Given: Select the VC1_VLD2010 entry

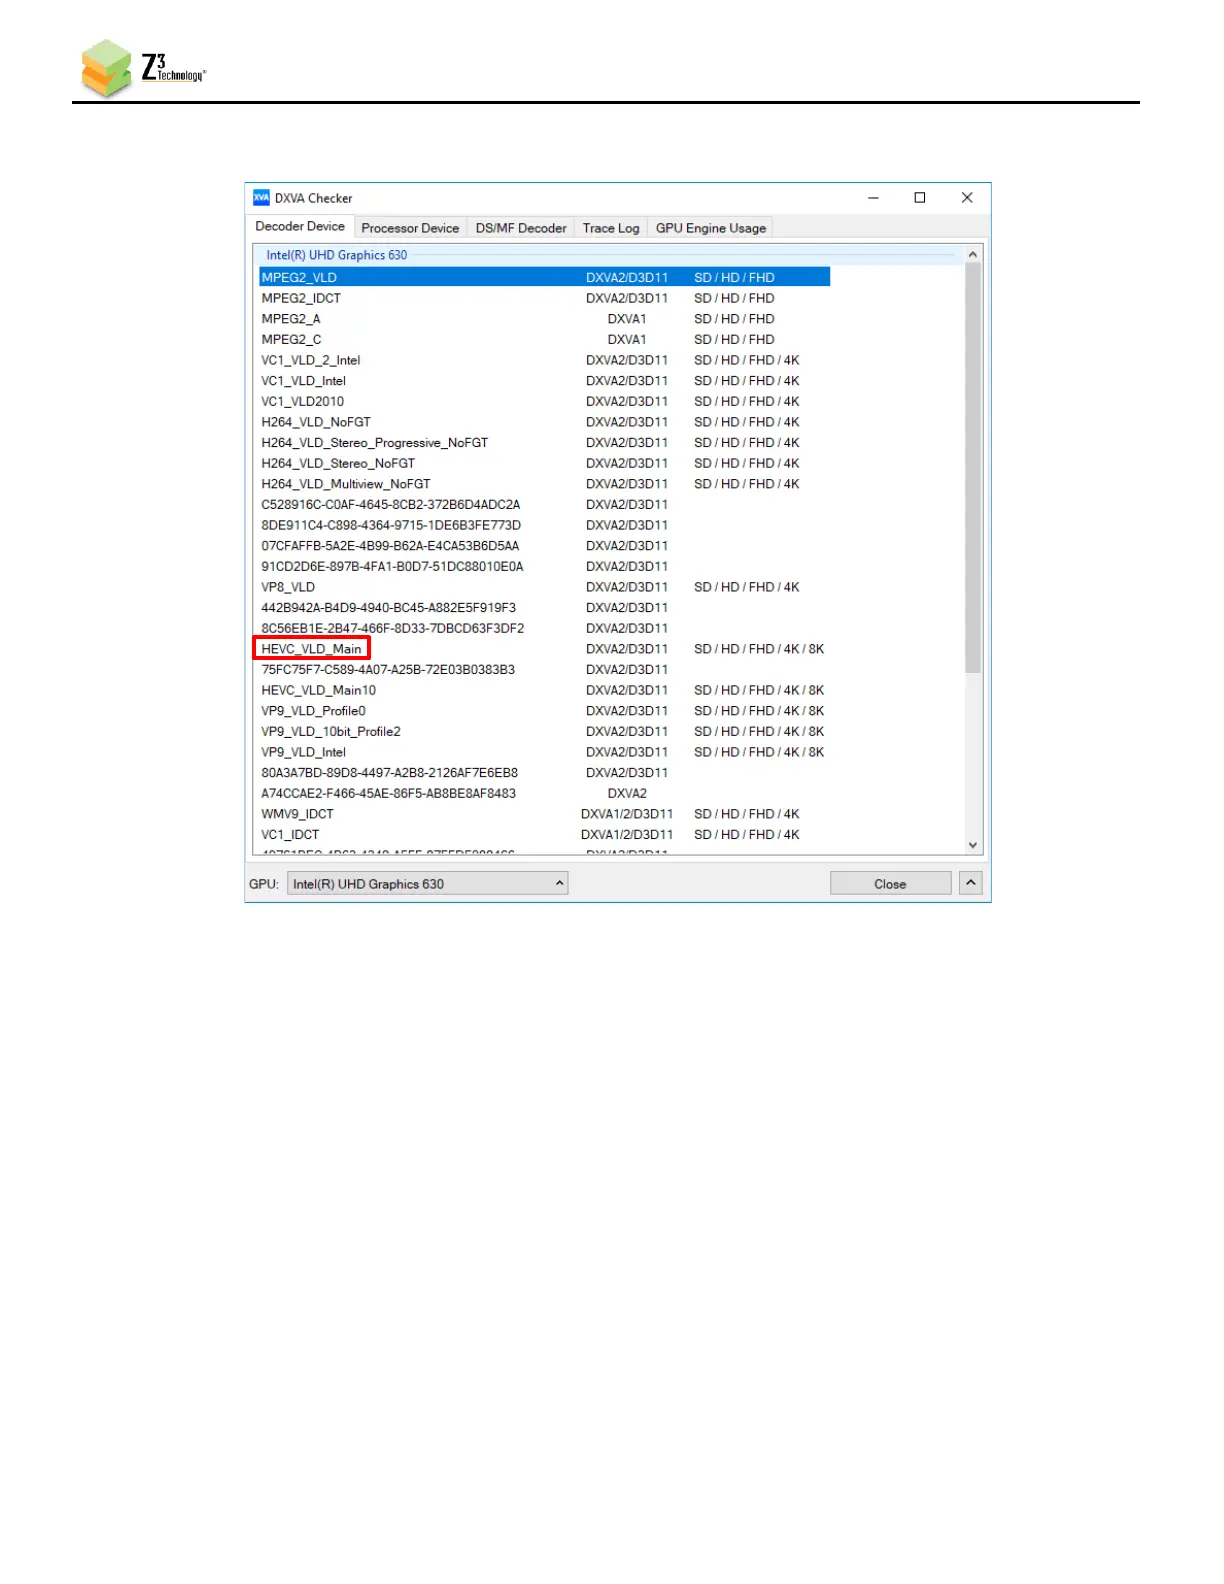Looking at the screenshot, I should [x=544, y=401].
